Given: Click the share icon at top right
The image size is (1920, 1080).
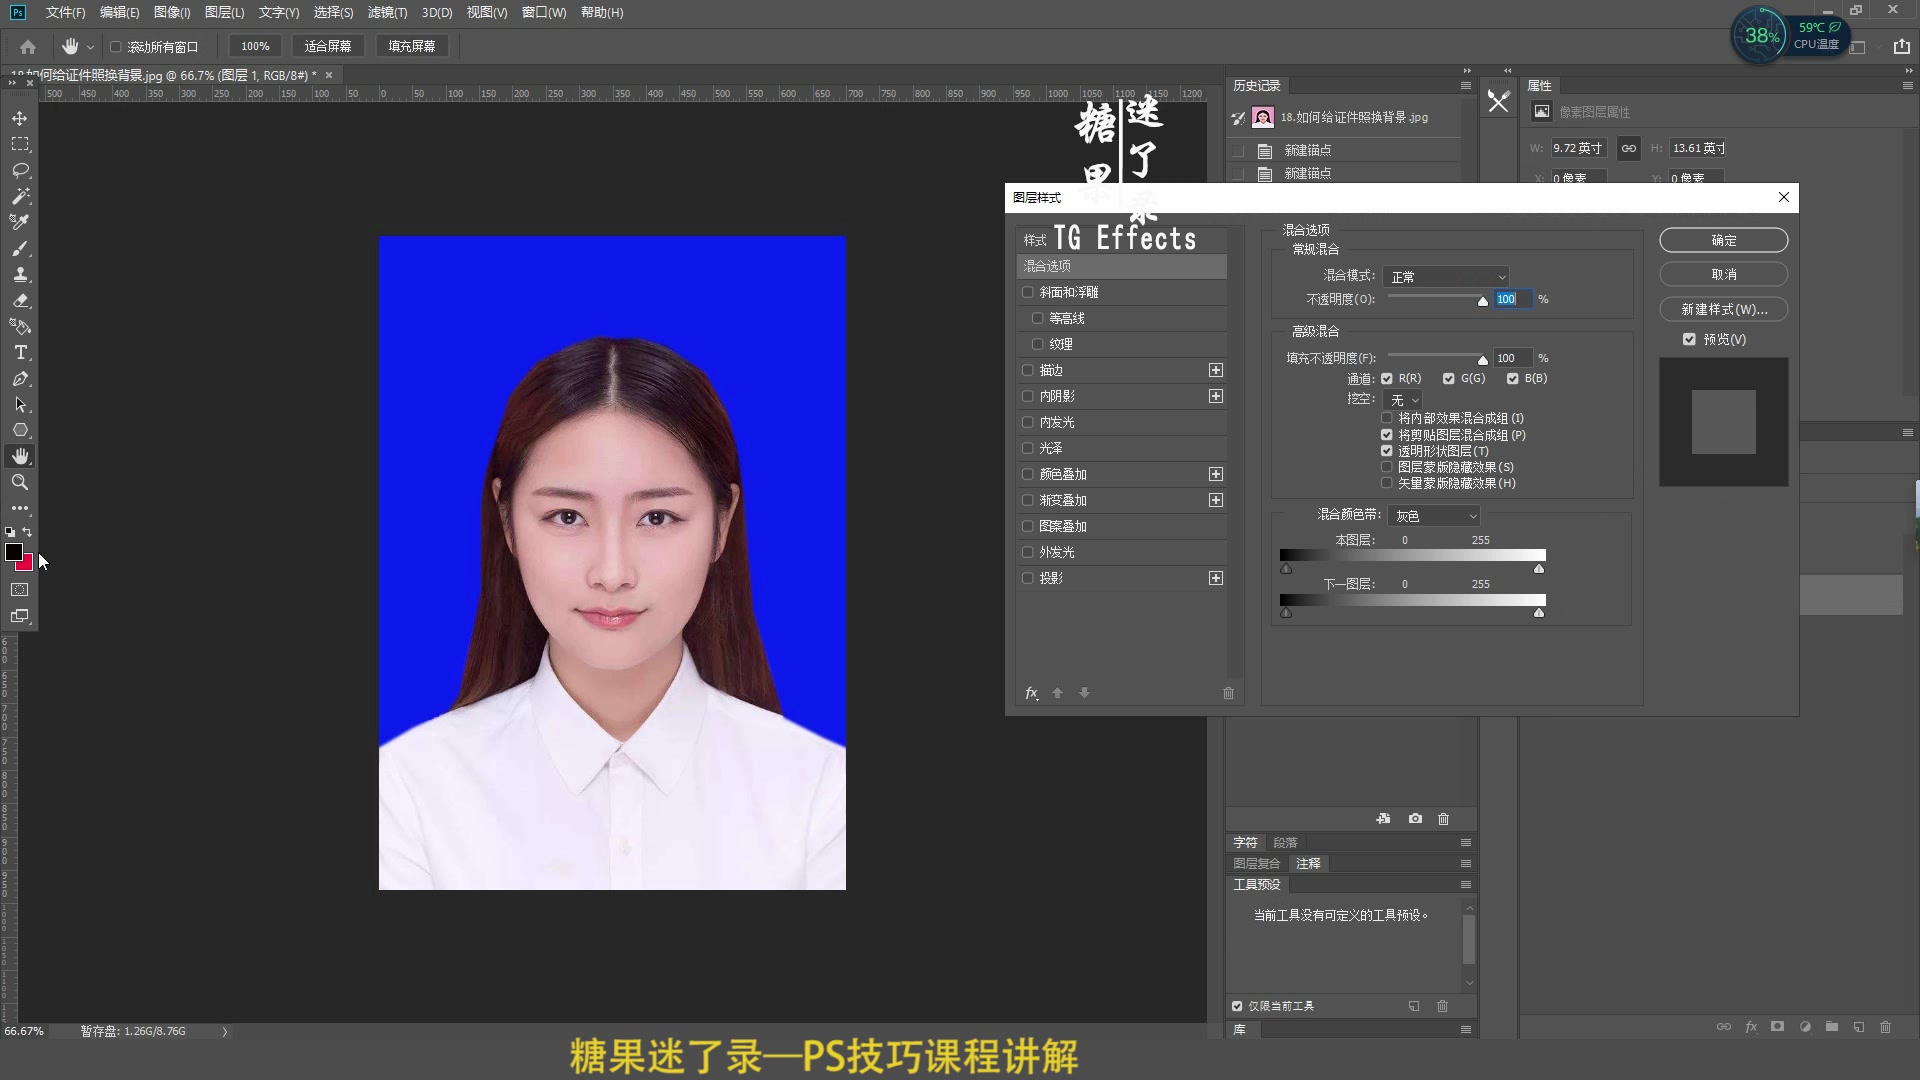Looking at the screenshot, I should click(1901, 46).
